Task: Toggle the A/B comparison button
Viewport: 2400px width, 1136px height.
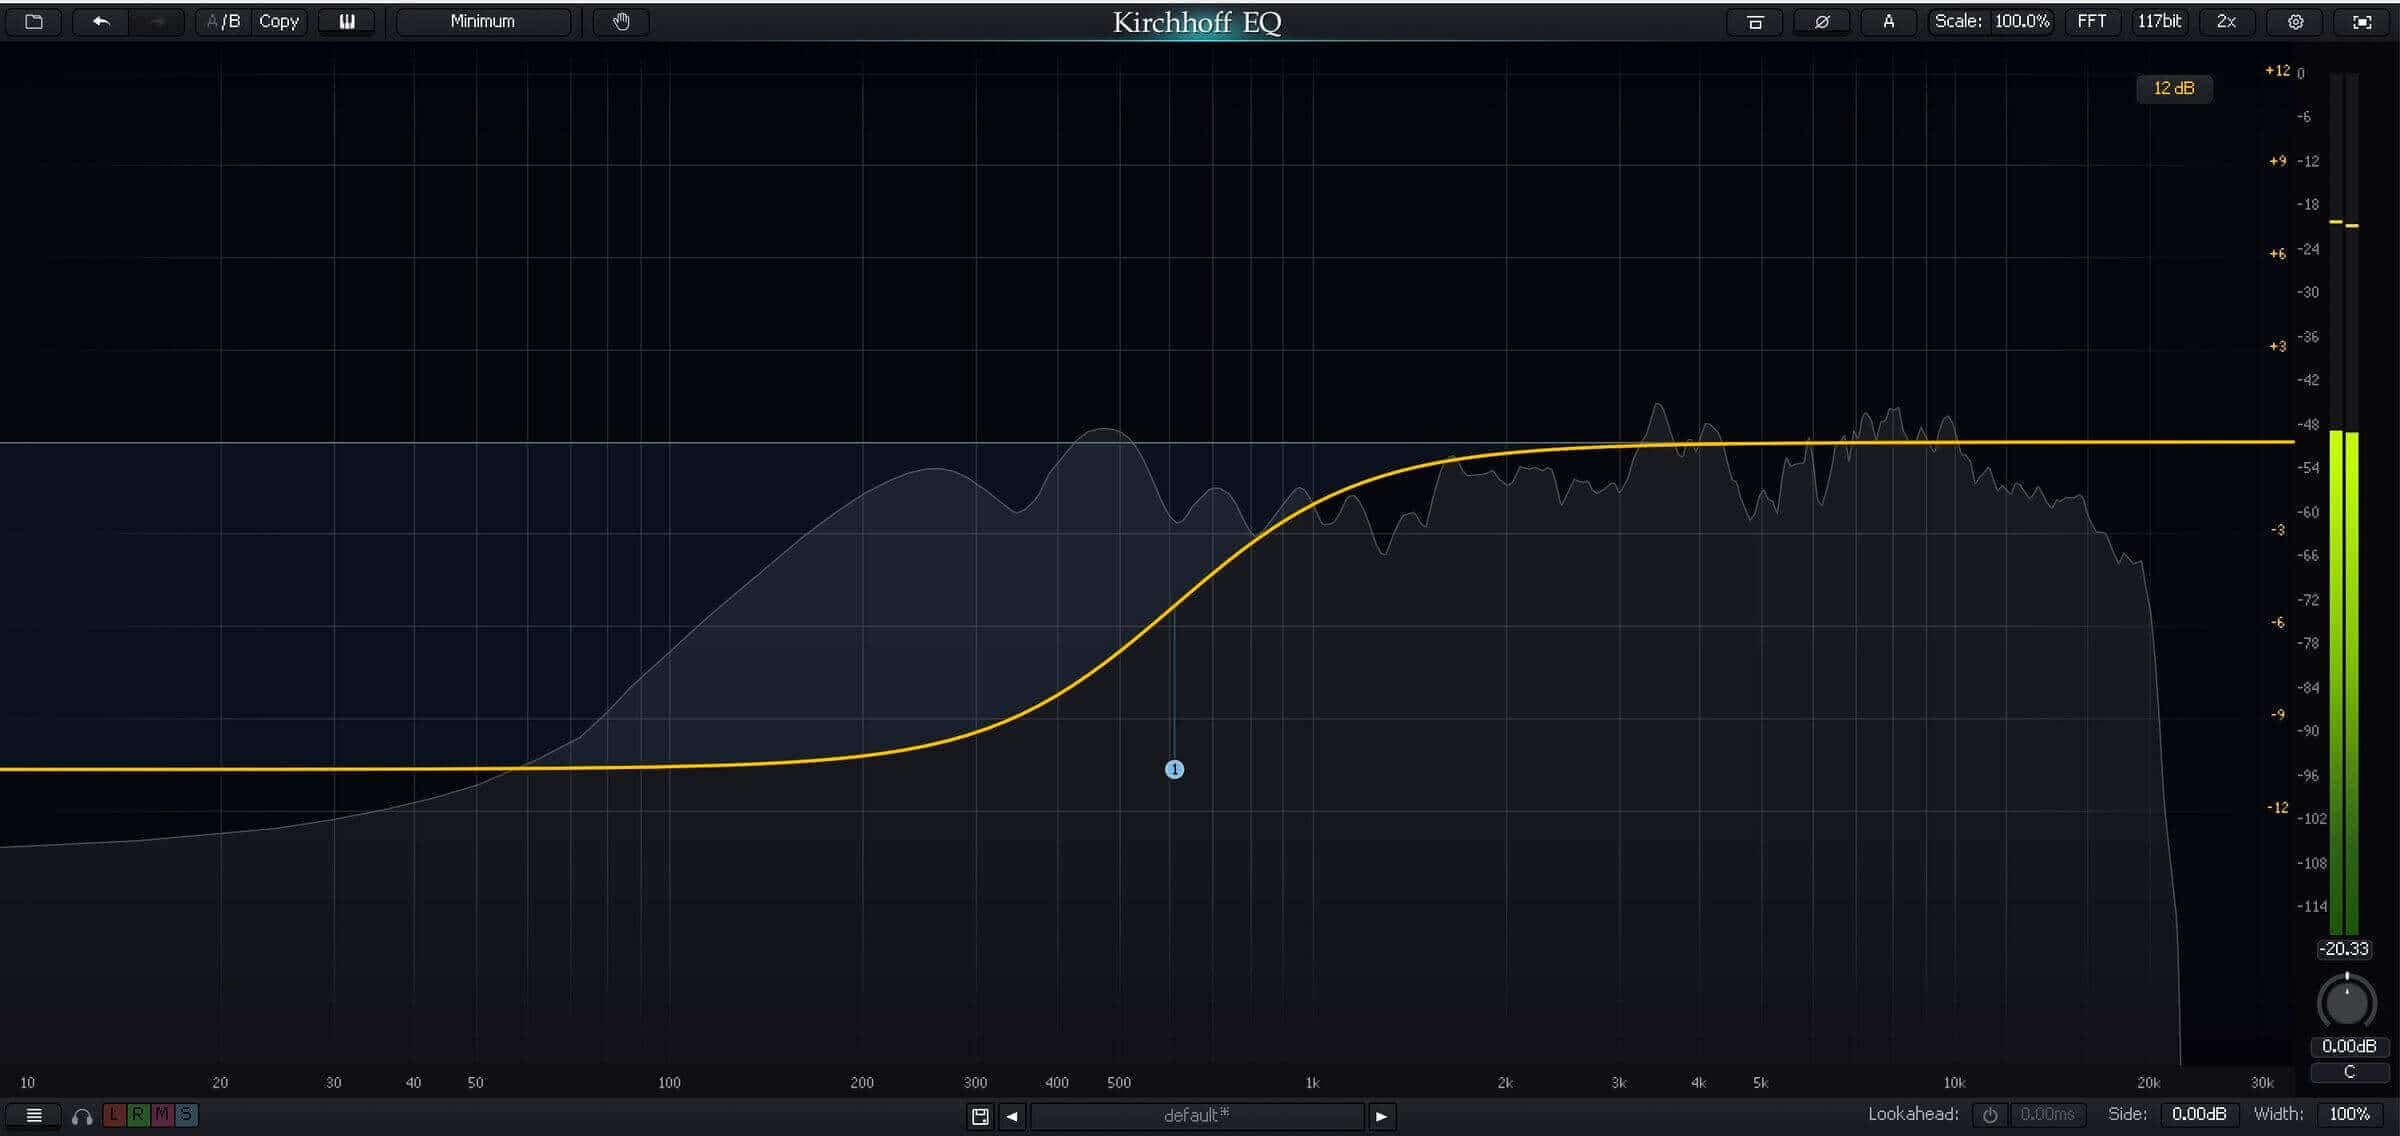Action: pos(223,21)
